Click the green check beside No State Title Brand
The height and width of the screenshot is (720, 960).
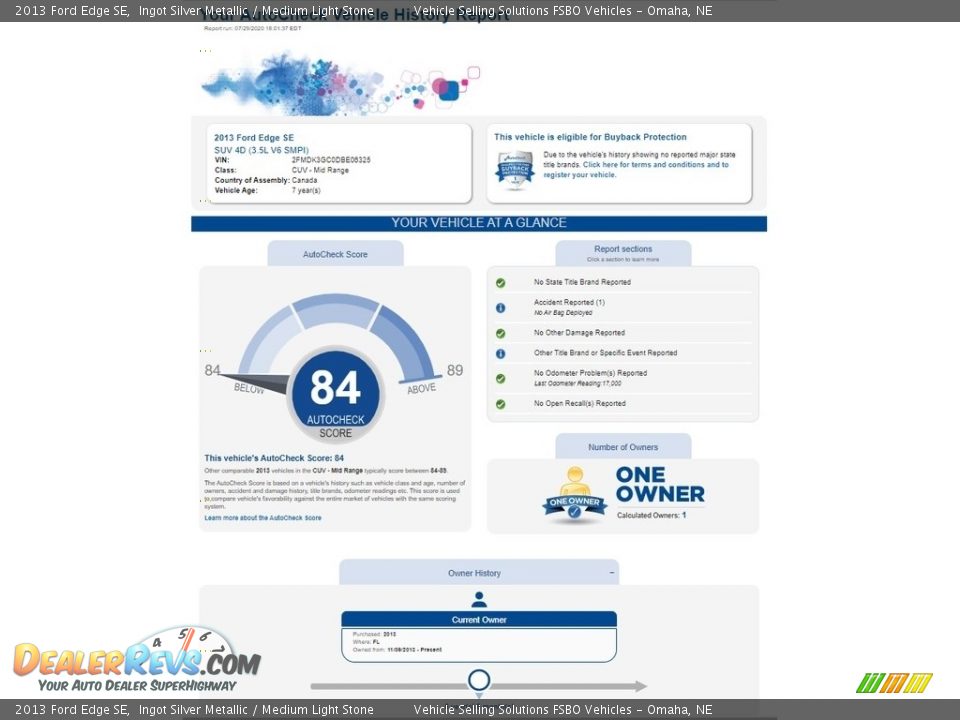tap(500, 282)
